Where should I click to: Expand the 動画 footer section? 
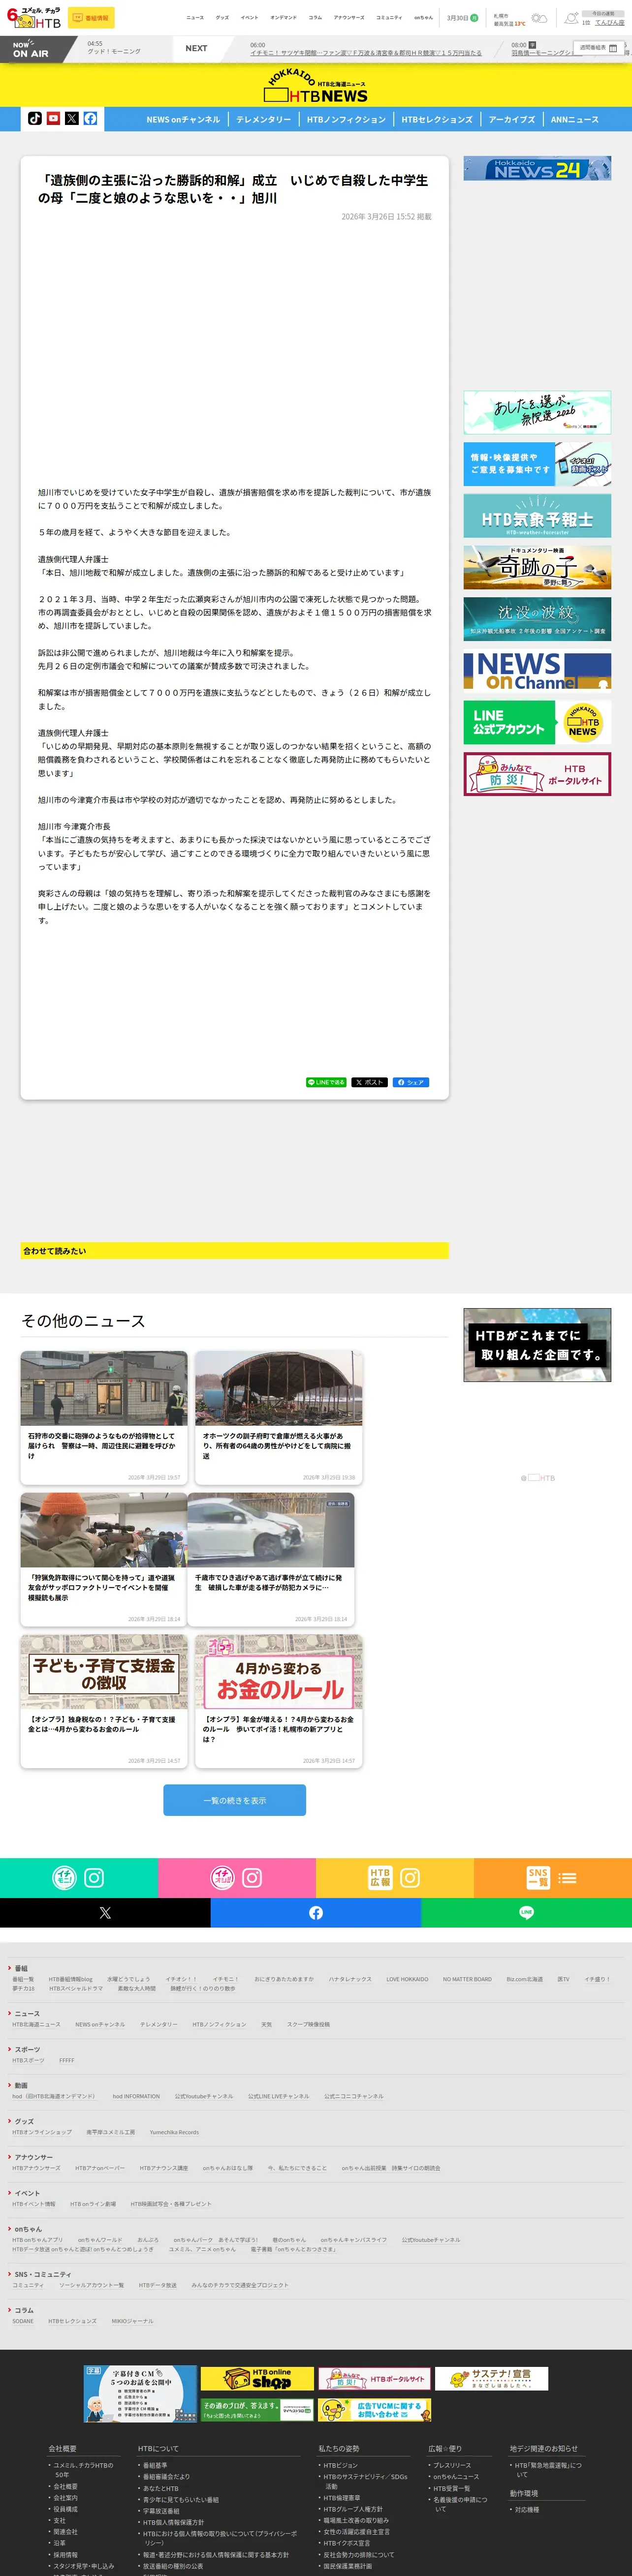pyautogui.click(x=20, y=2085)
